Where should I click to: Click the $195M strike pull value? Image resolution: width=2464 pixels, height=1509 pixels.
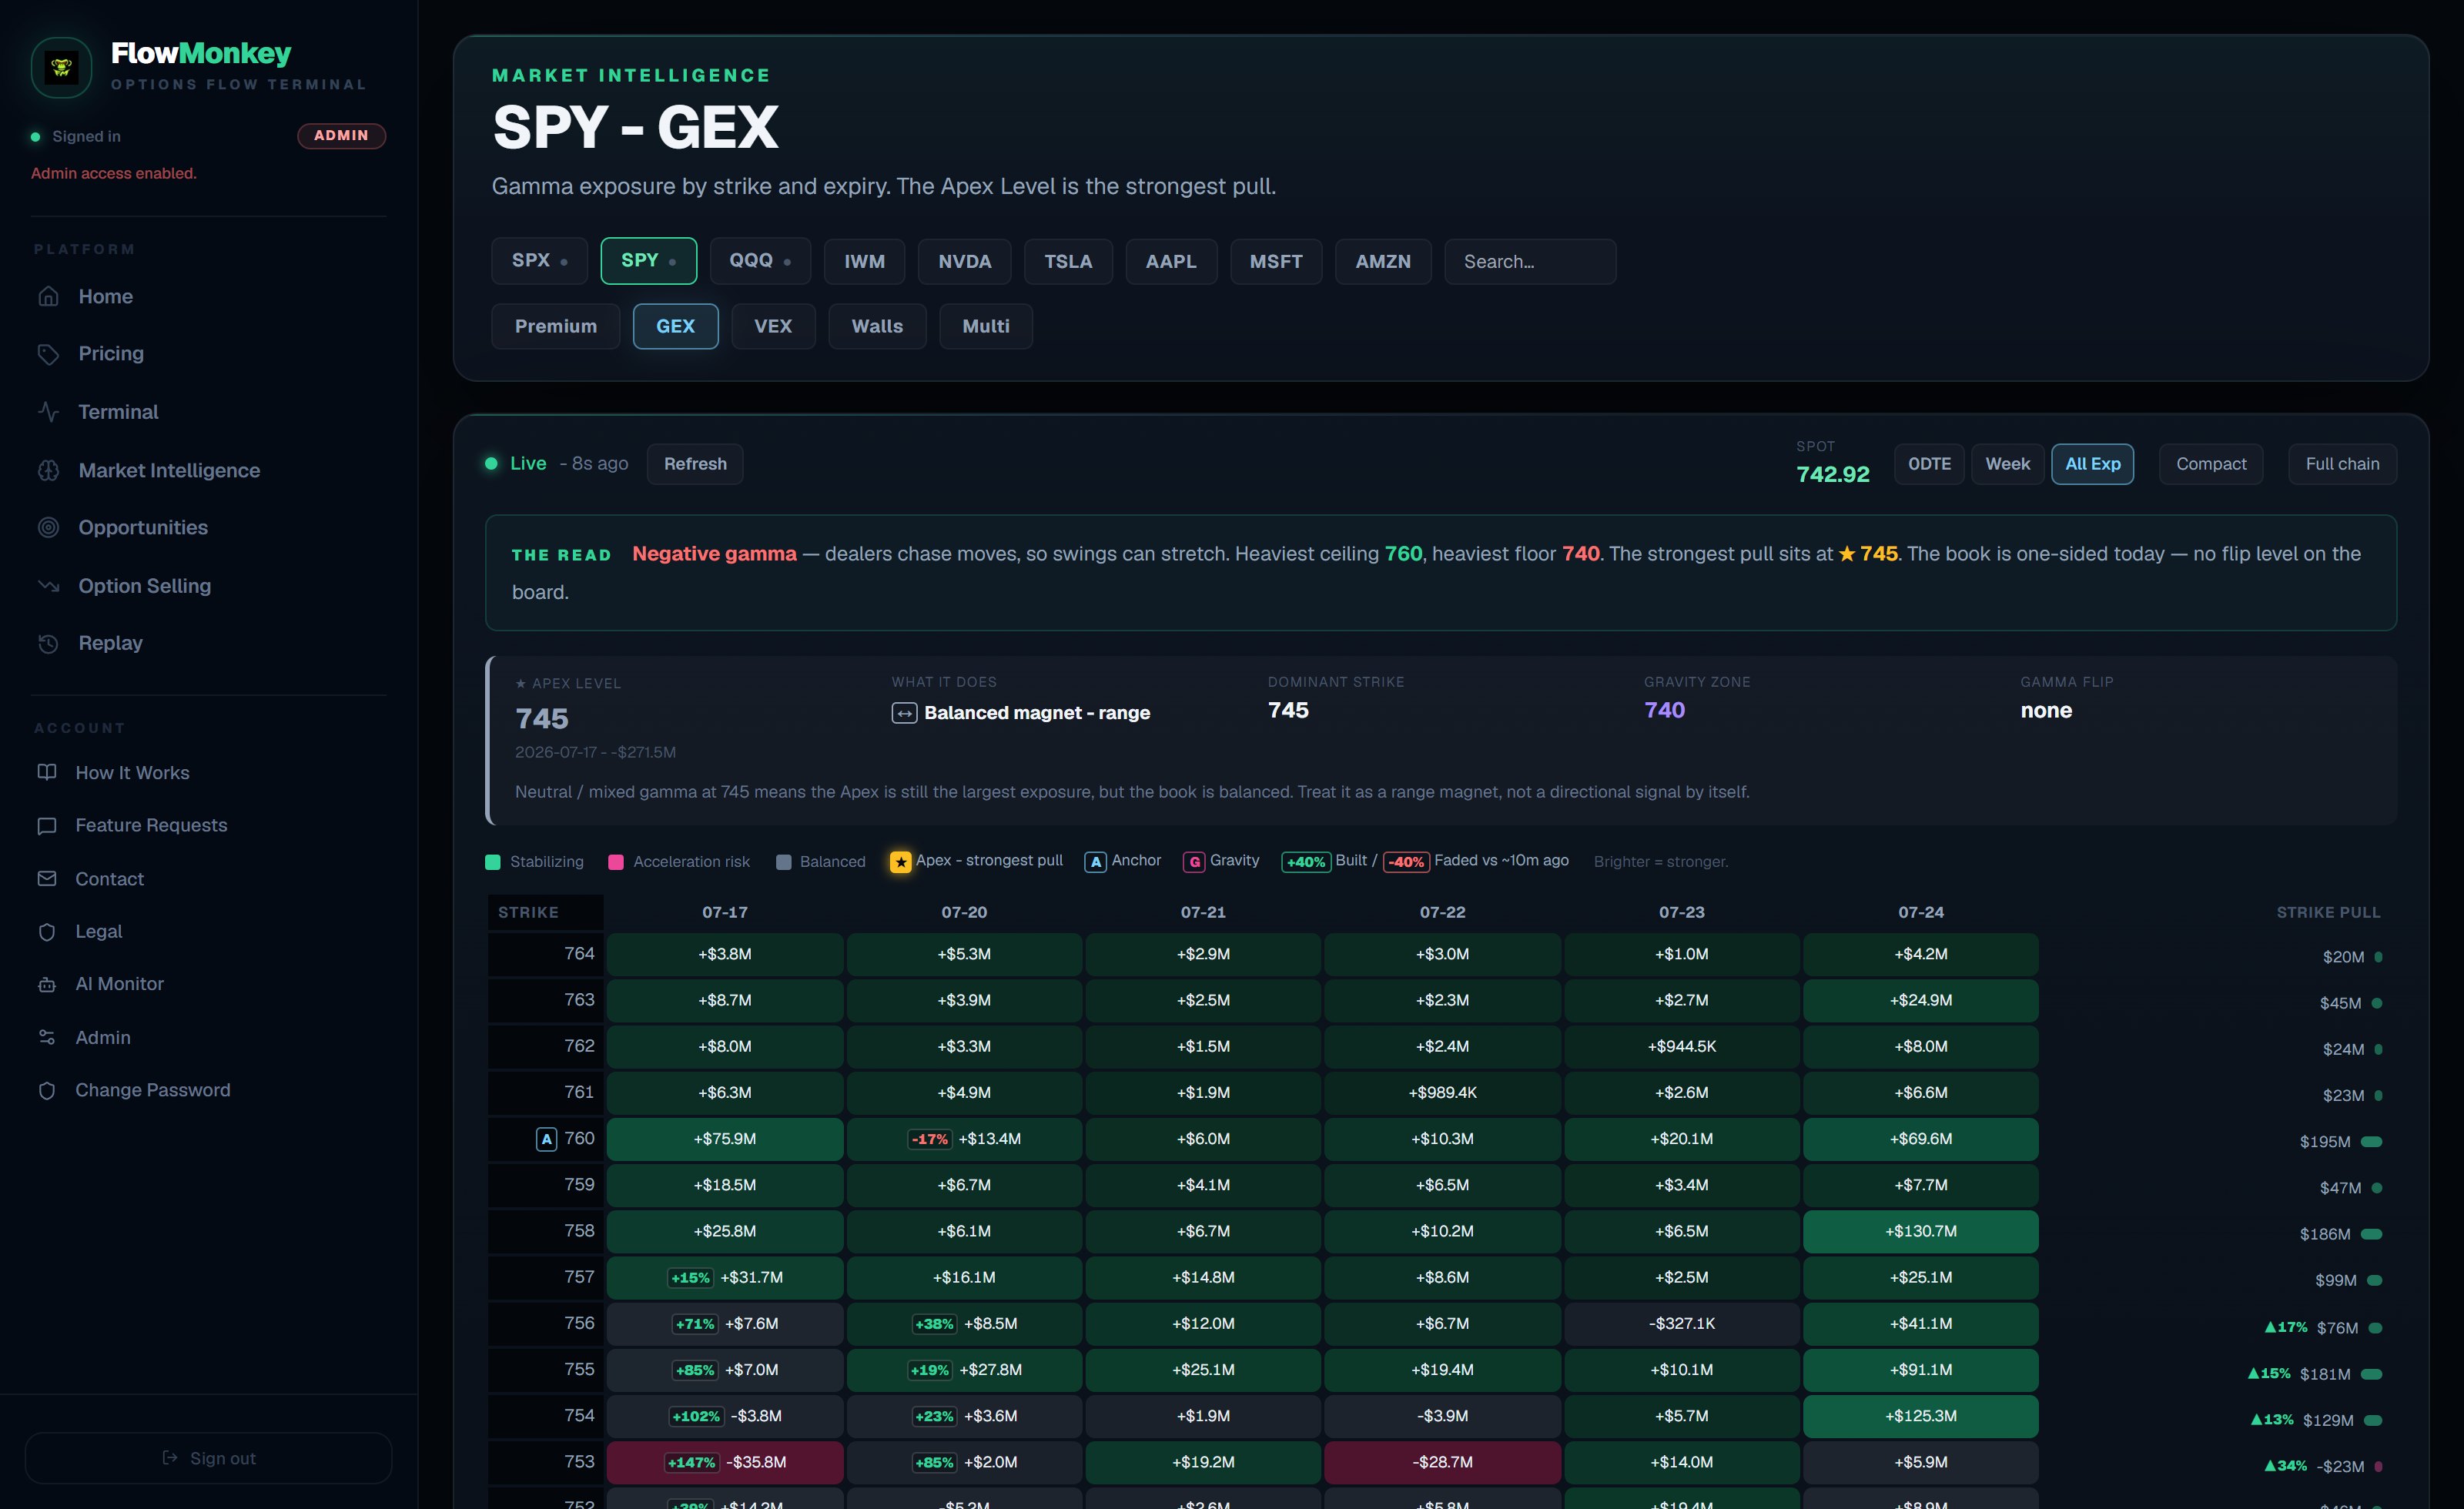(x=2324, y=1142)
